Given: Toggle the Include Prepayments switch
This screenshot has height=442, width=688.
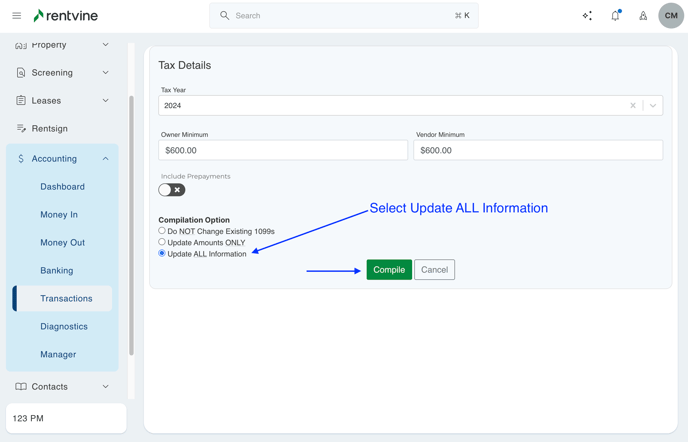Looking at the screenshot, I should [171, 190].
